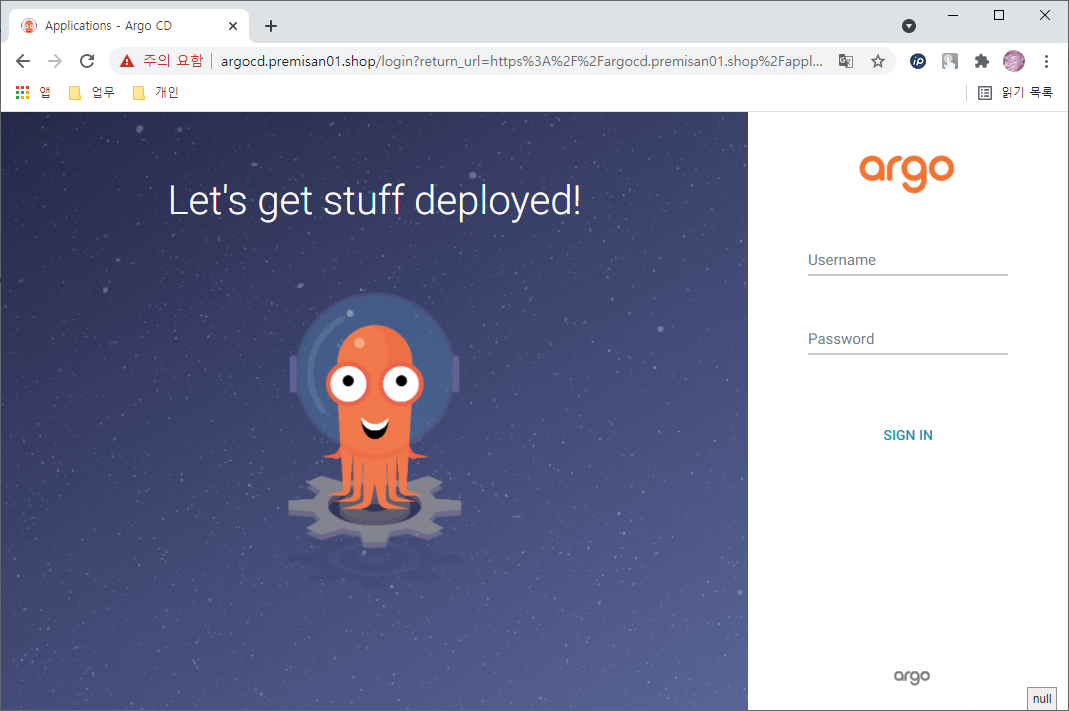
Task: Click the address bar URL
Action: 522,61
